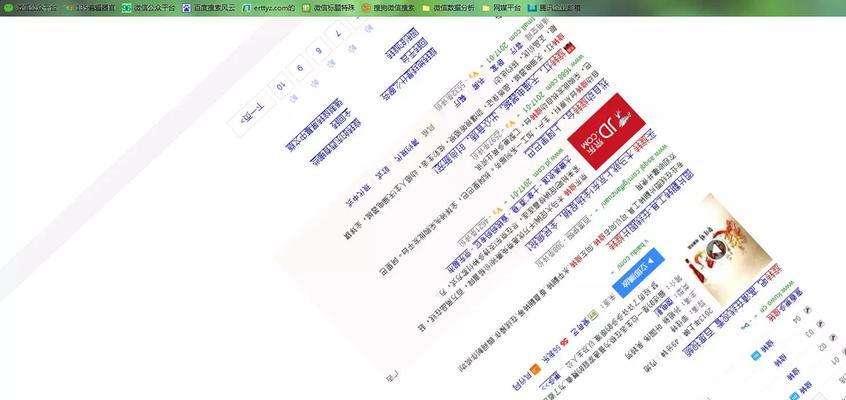Select track 03 in the song list
The width and height of the screenshot is (846, 400).
pyautogui.click(x=810, y=334)
